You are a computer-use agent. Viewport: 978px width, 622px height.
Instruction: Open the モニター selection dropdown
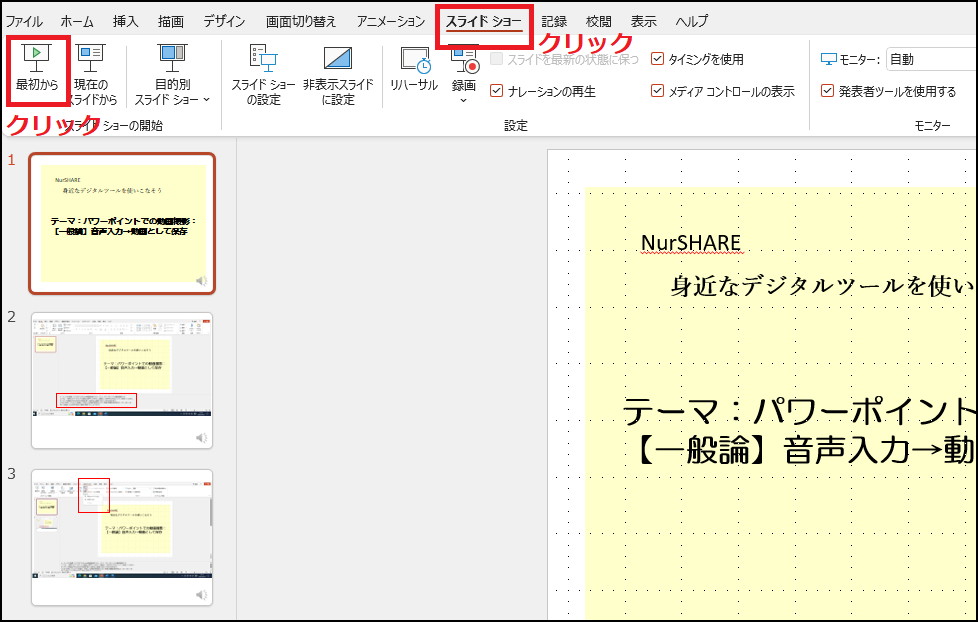(x=931, y=59)
